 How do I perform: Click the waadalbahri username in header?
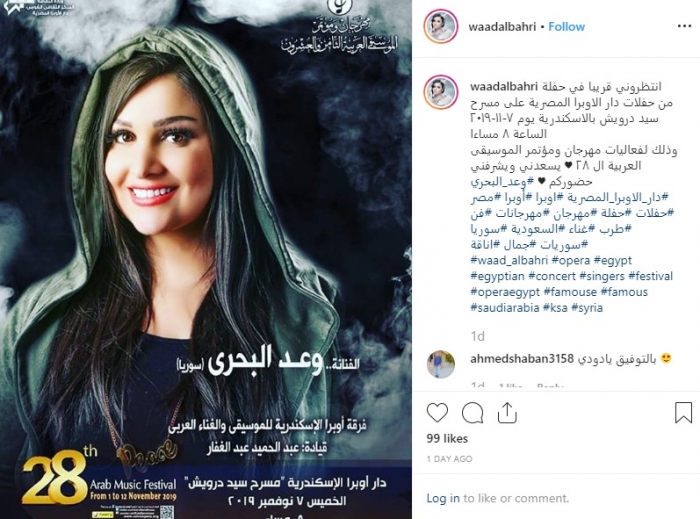coord(502,26)
